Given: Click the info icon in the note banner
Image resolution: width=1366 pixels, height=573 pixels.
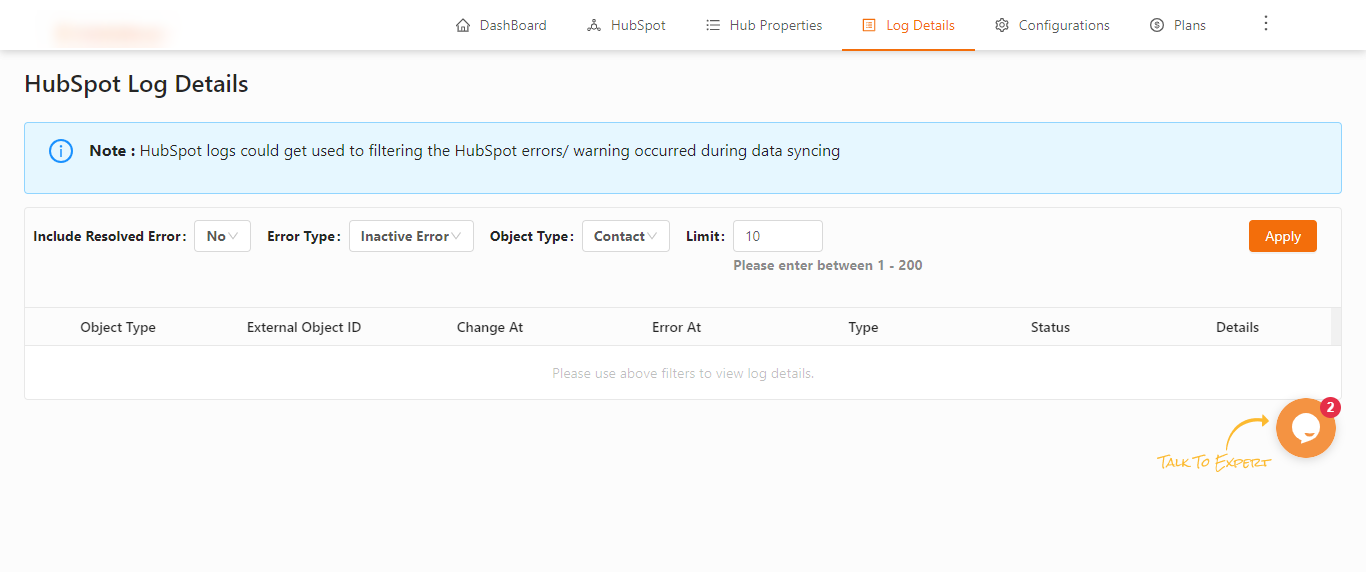Looking at the screenshot, I should click(x=61, y=151).
